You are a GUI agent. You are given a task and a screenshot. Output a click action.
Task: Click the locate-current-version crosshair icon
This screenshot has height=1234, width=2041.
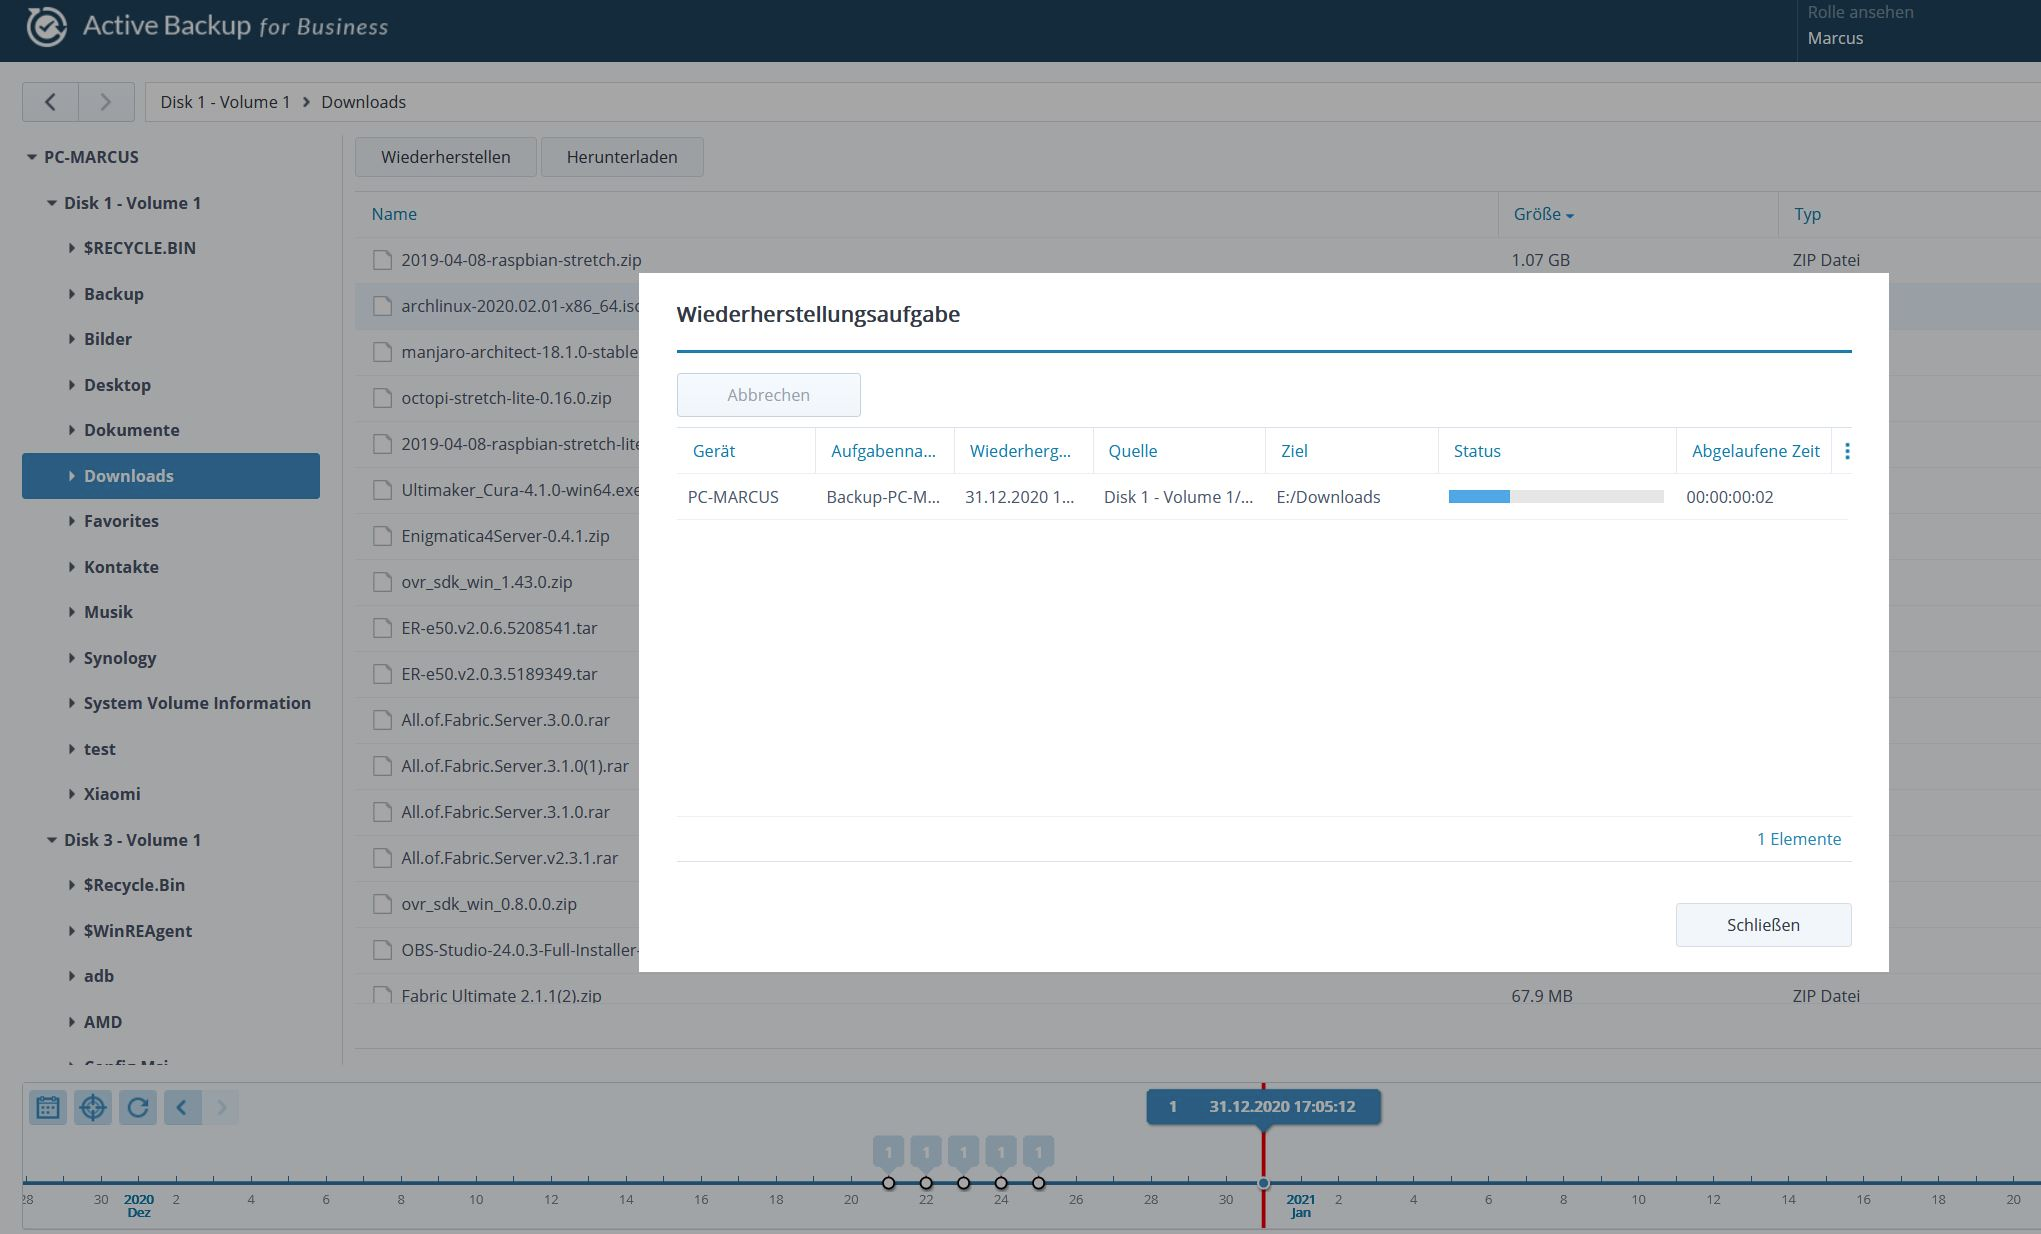[x=93, y=1107]
